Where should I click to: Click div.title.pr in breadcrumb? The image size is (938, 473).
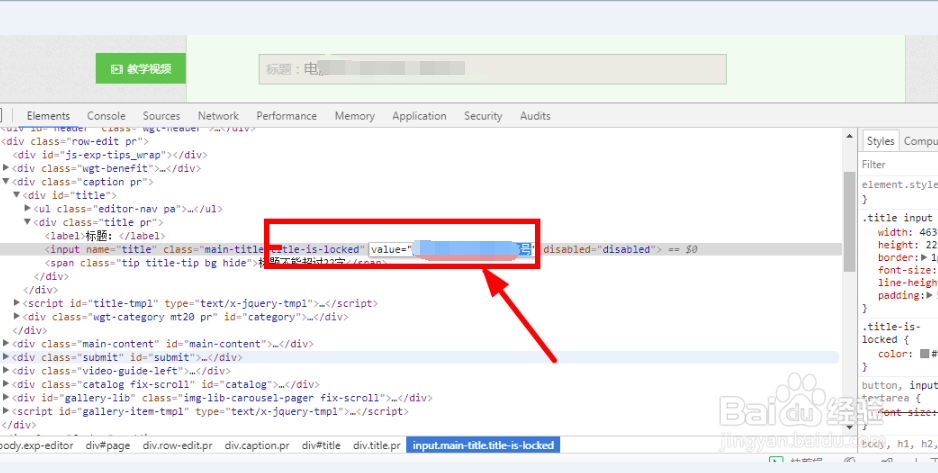coord(377,445)
